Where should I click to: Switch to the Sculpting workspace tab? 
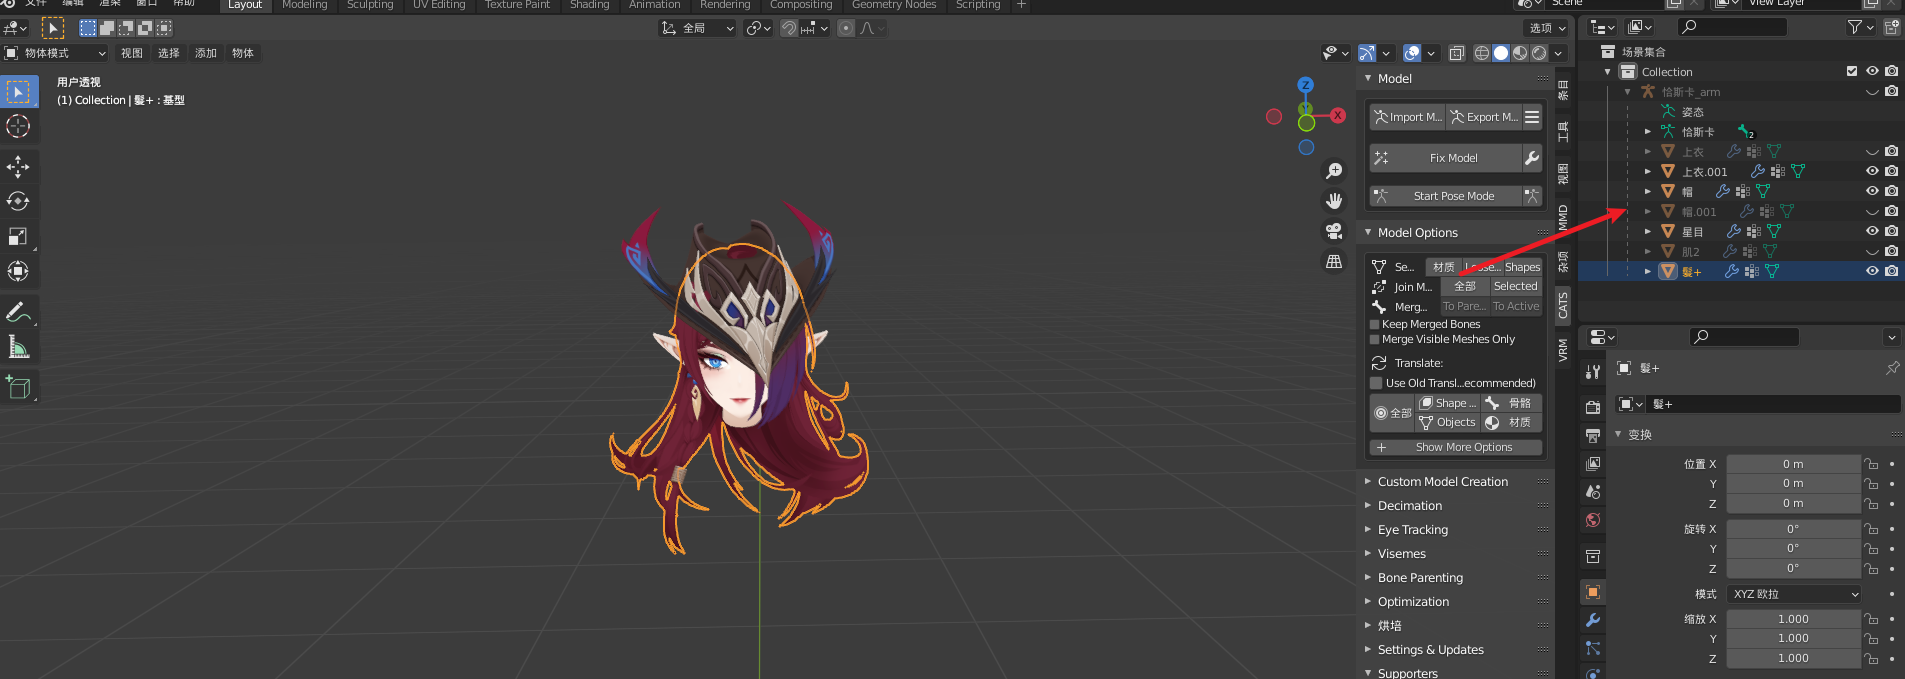370,5
